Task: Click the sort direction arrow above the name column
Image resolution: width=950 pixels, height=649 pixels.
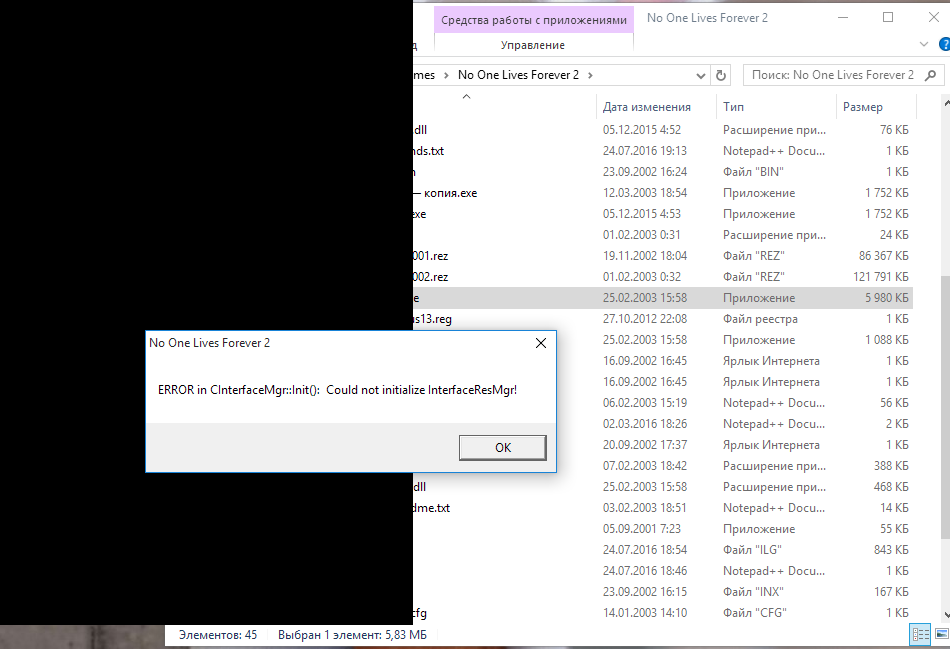Action: [x=466, y=96]
